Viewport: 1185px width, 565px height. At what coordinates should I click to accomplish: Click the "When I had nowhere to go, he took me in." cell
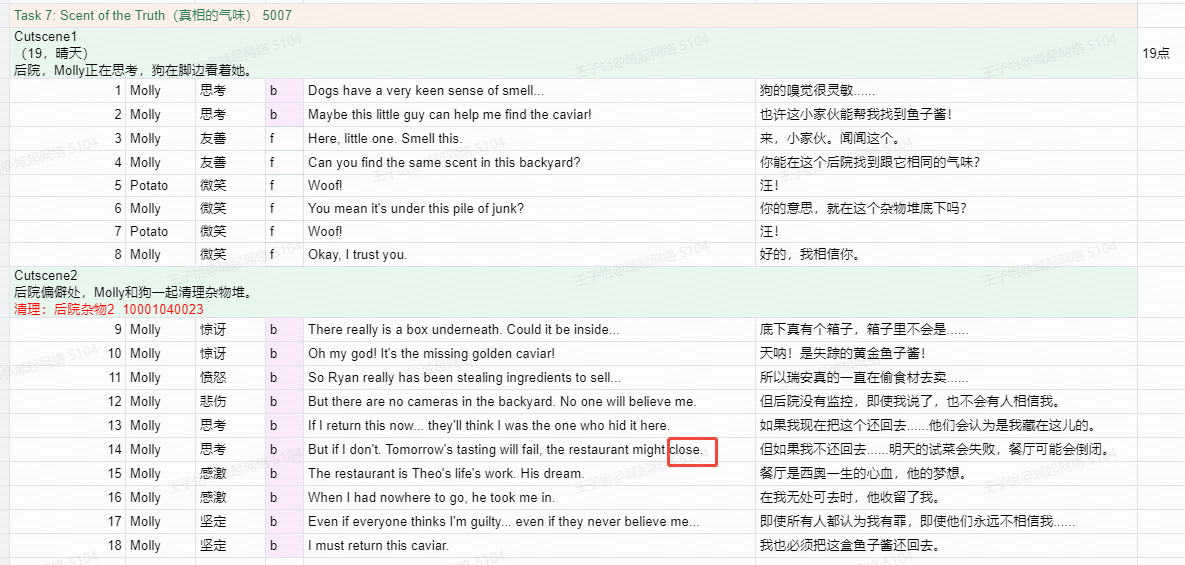tap(431, 497)
